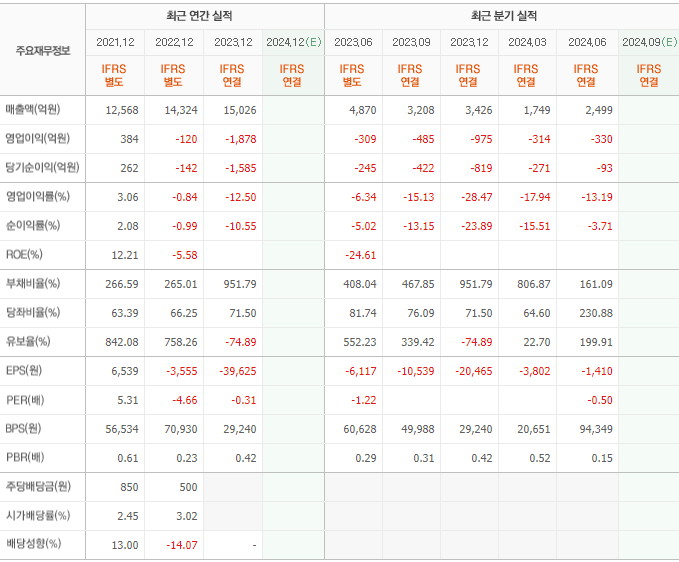This screenshot has height=562, width=679.
Task: Click the -0.50 PER value
Action: (600, 401)
